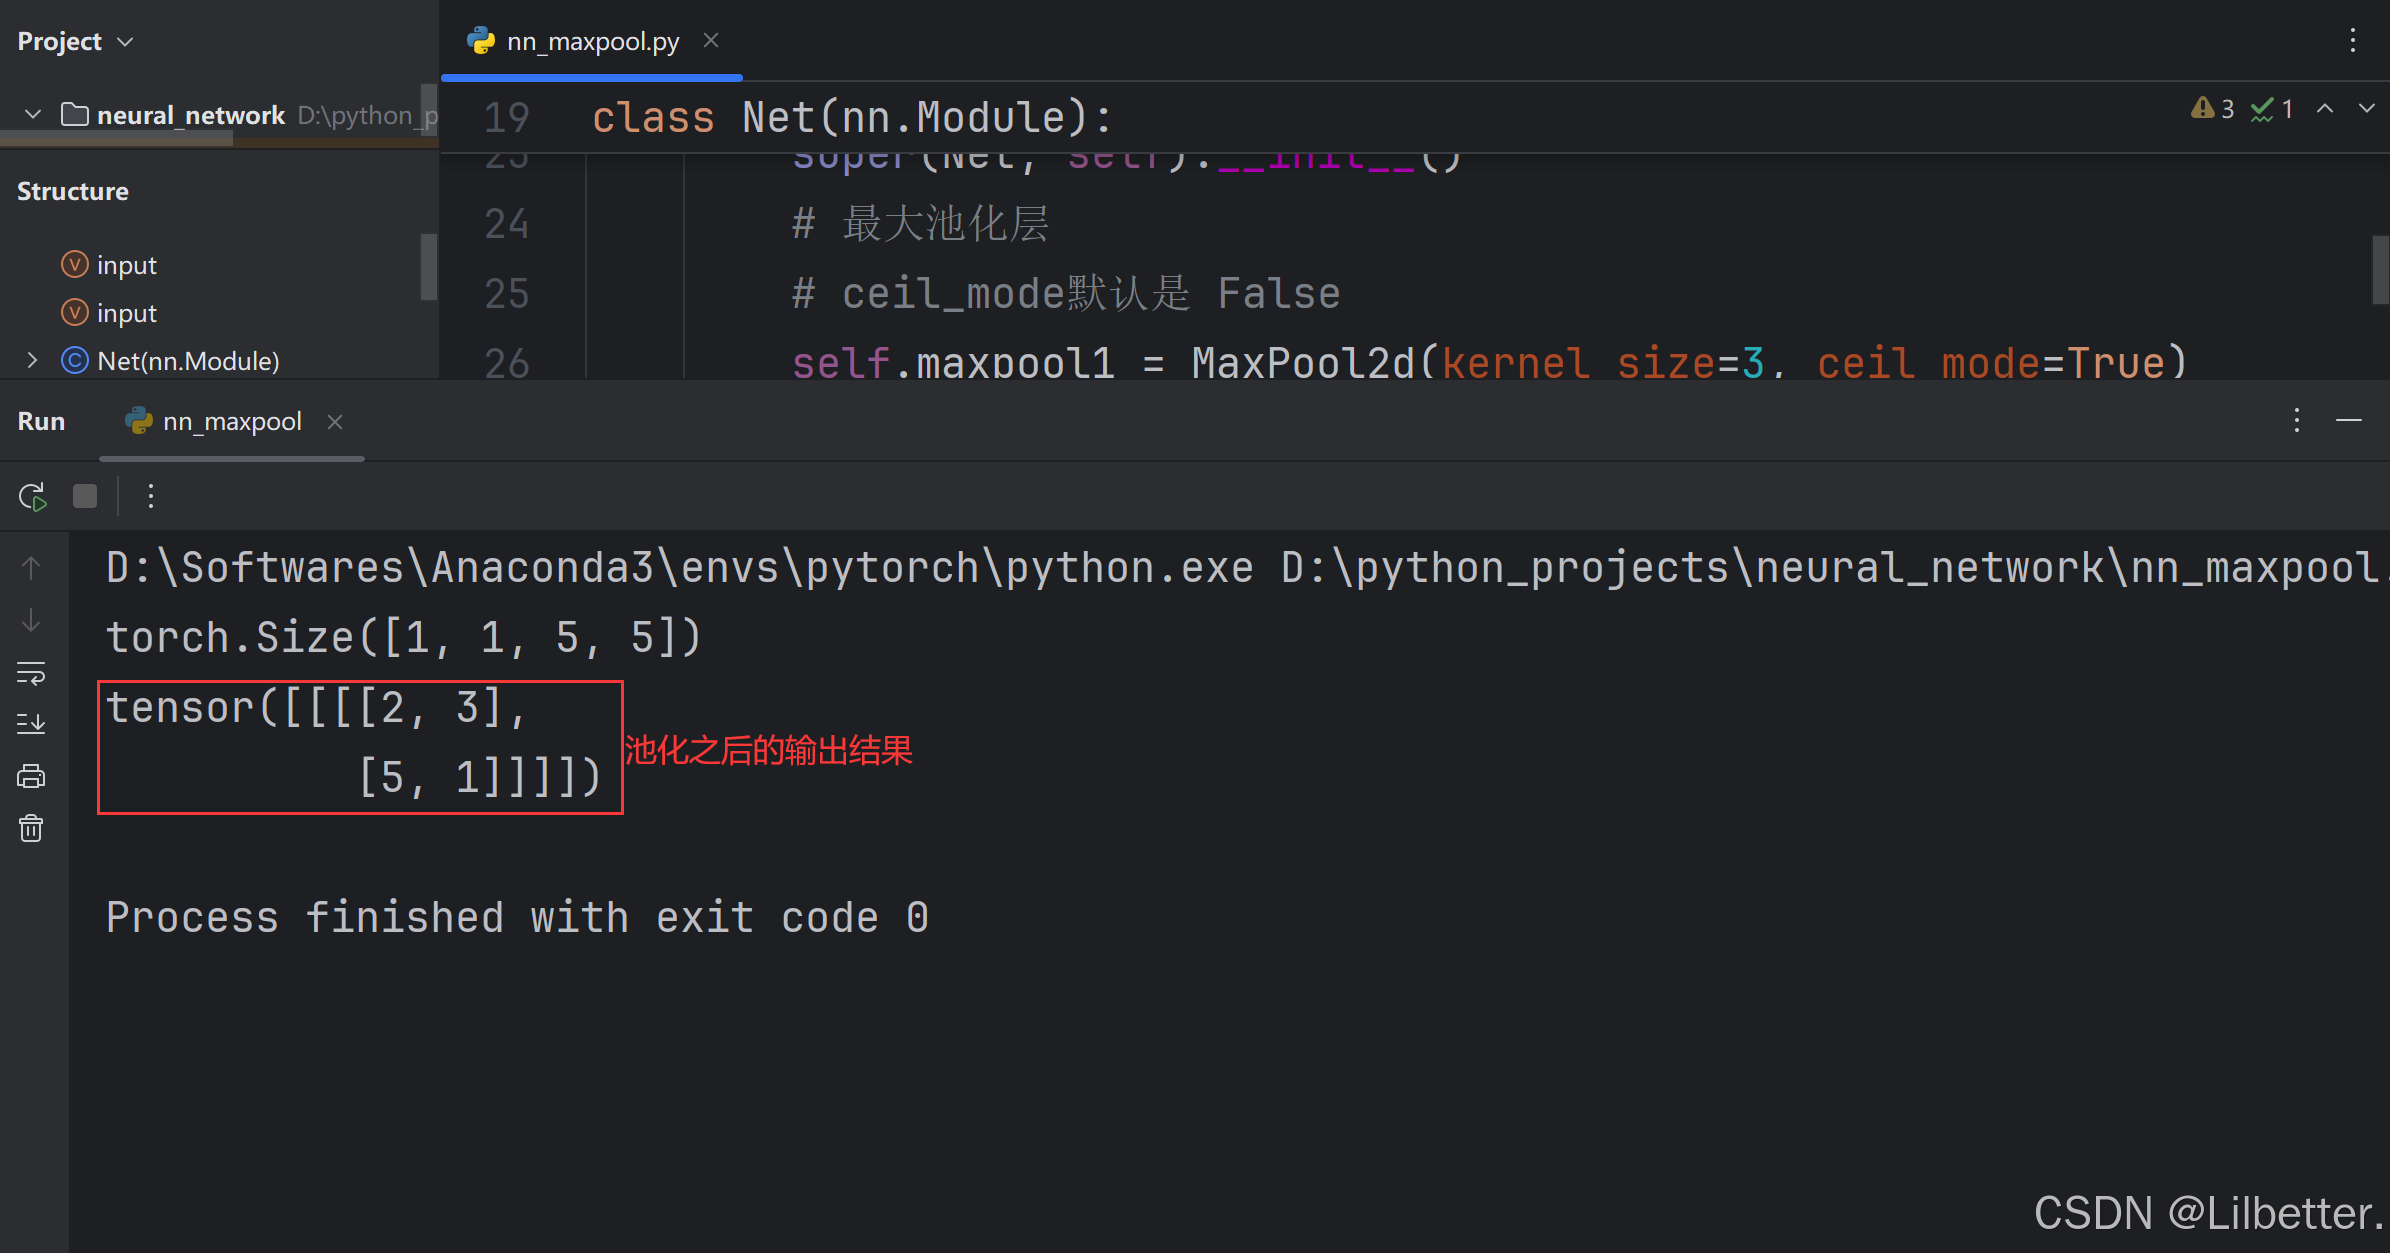2390x1253 pixels.
Task: Open the Project view dropdown
Action: [x=125, y=42]
